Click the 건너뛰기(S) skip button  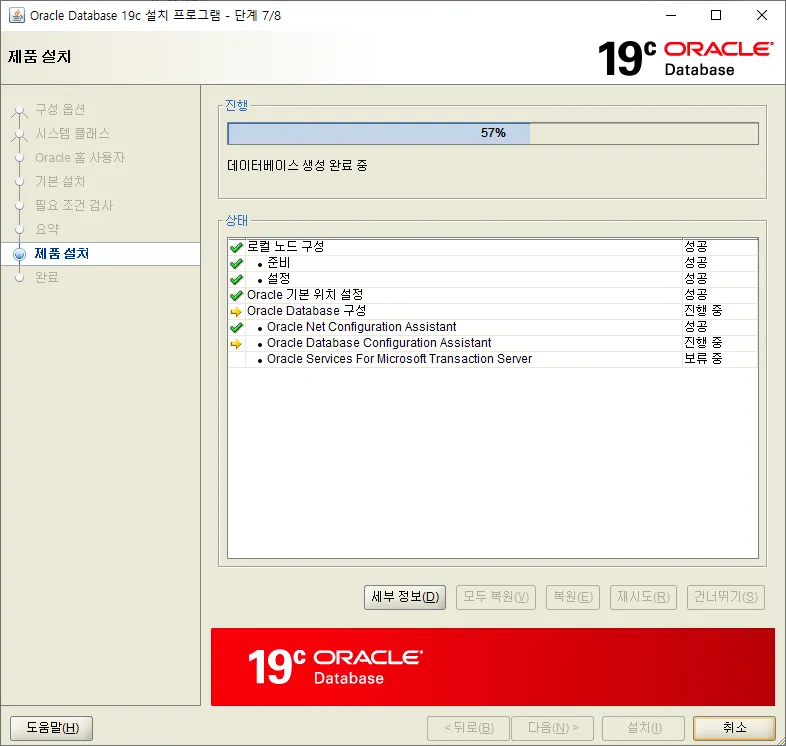point(726,597)
